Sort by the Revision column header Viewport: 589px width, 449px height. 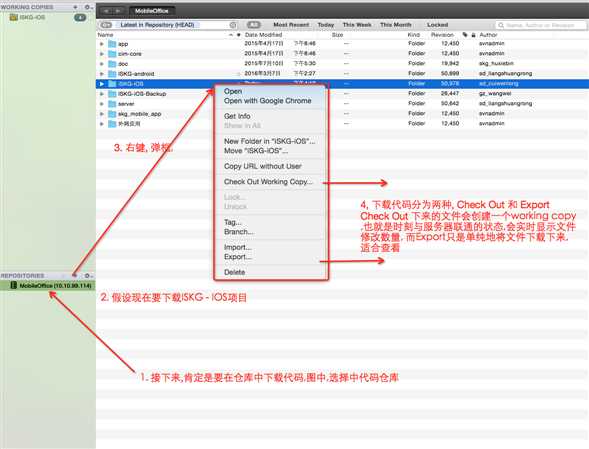click(442, 35)
